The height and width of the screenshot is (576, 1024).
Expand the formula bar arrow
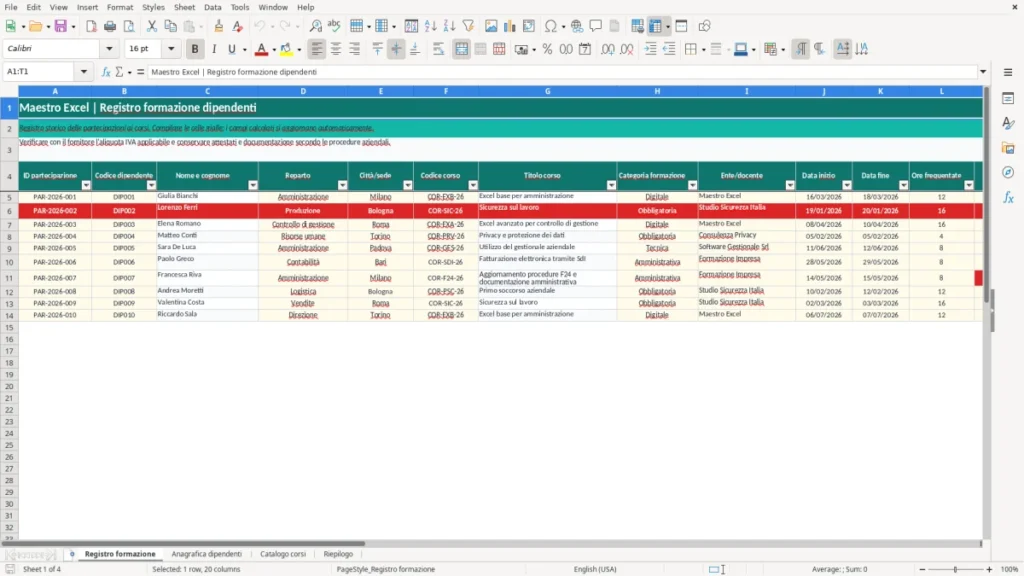[x=983, y=72]
